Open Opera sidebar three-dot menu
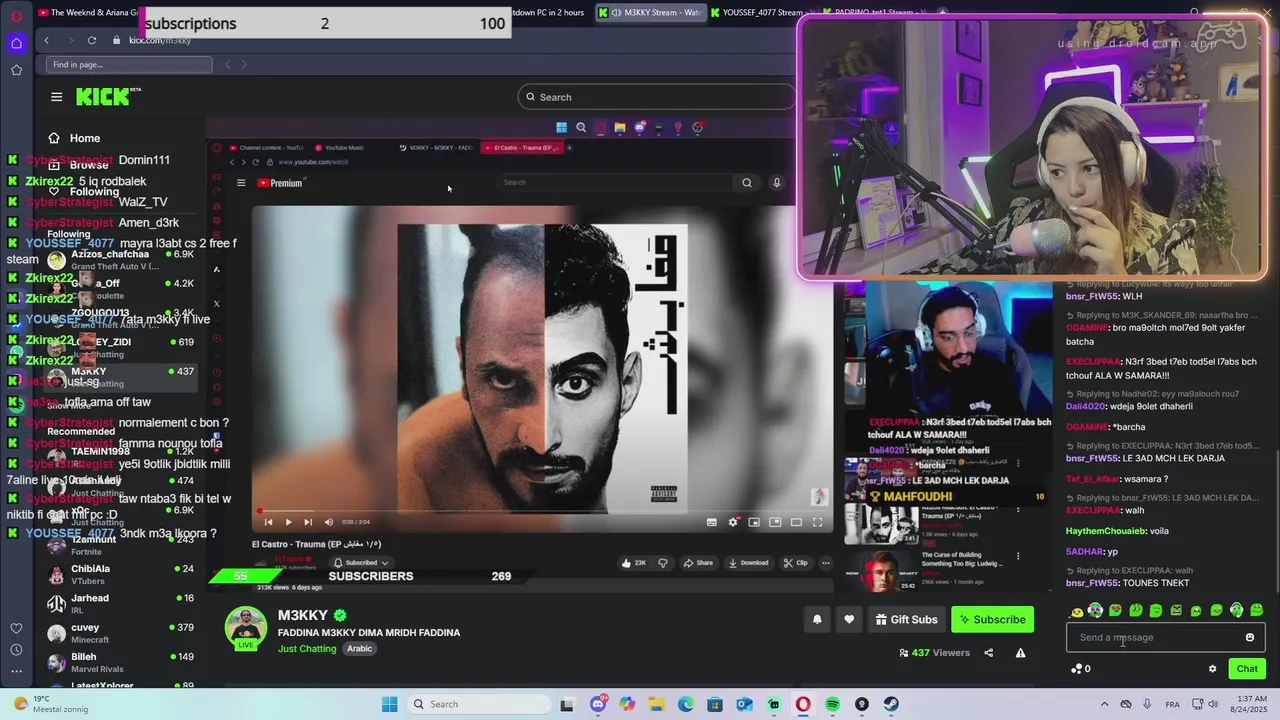1280x720 pixels. pyautogui.click(x=16, y=671)
